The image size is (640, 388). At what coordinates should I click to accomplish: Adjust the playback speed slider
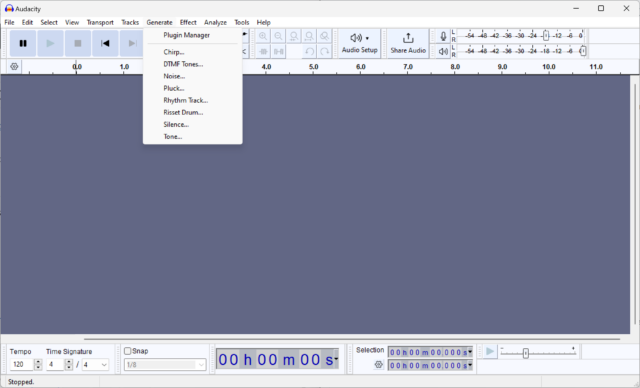point(526,353)
